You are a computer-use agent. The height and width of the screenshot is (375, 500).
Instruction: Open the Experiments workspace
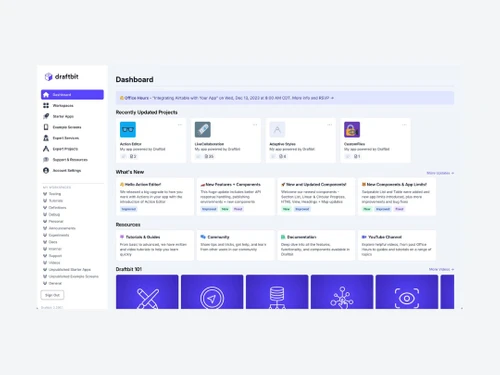tap(59, 235)
